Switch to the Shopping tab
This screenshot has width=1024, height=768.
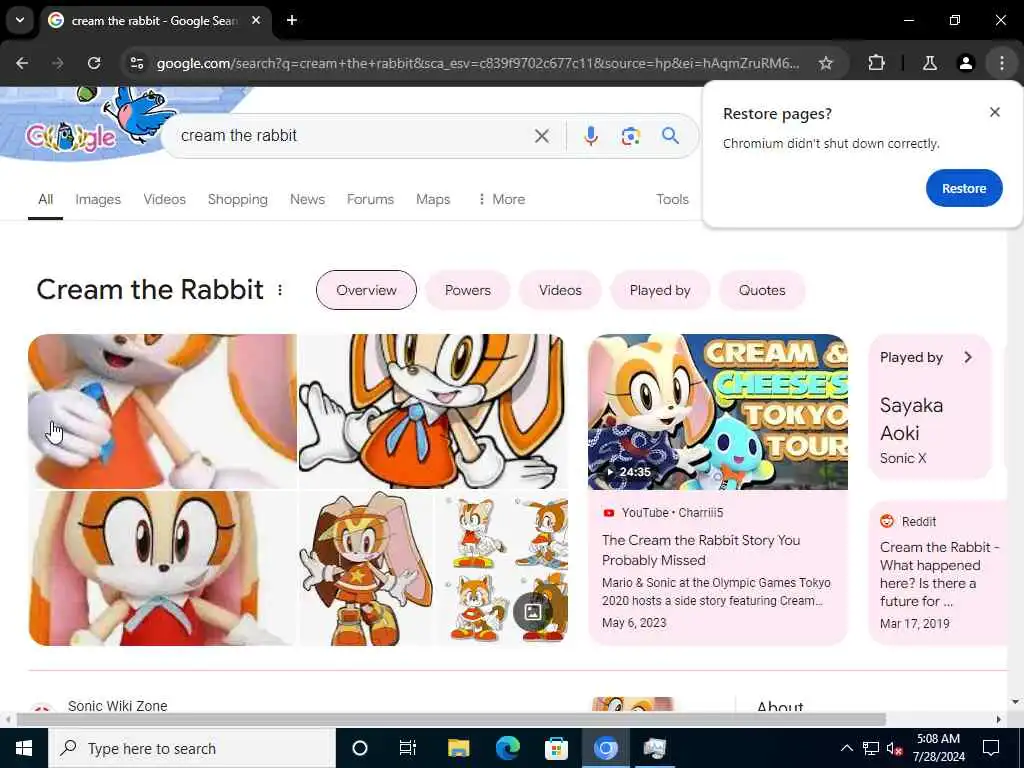tap(238, 199)
